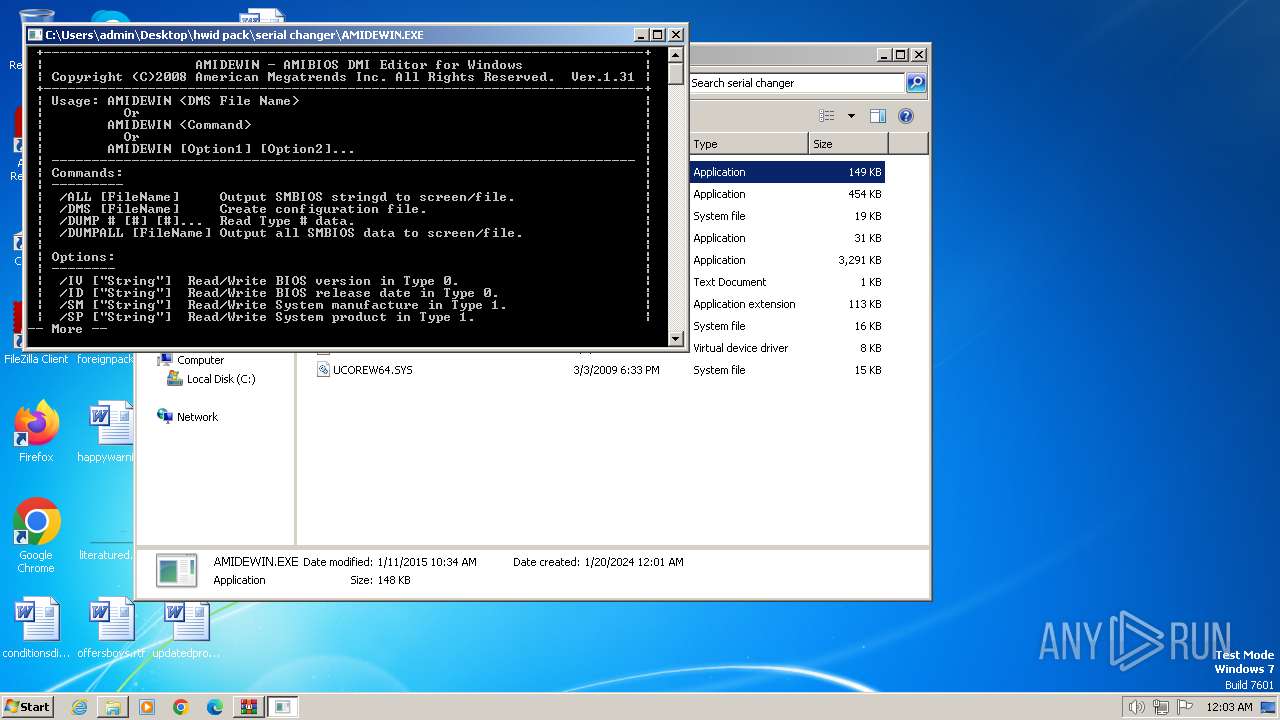Click the console scrollbar down arrow
This screenshot has height=720, width=1280.
(676, 338)
